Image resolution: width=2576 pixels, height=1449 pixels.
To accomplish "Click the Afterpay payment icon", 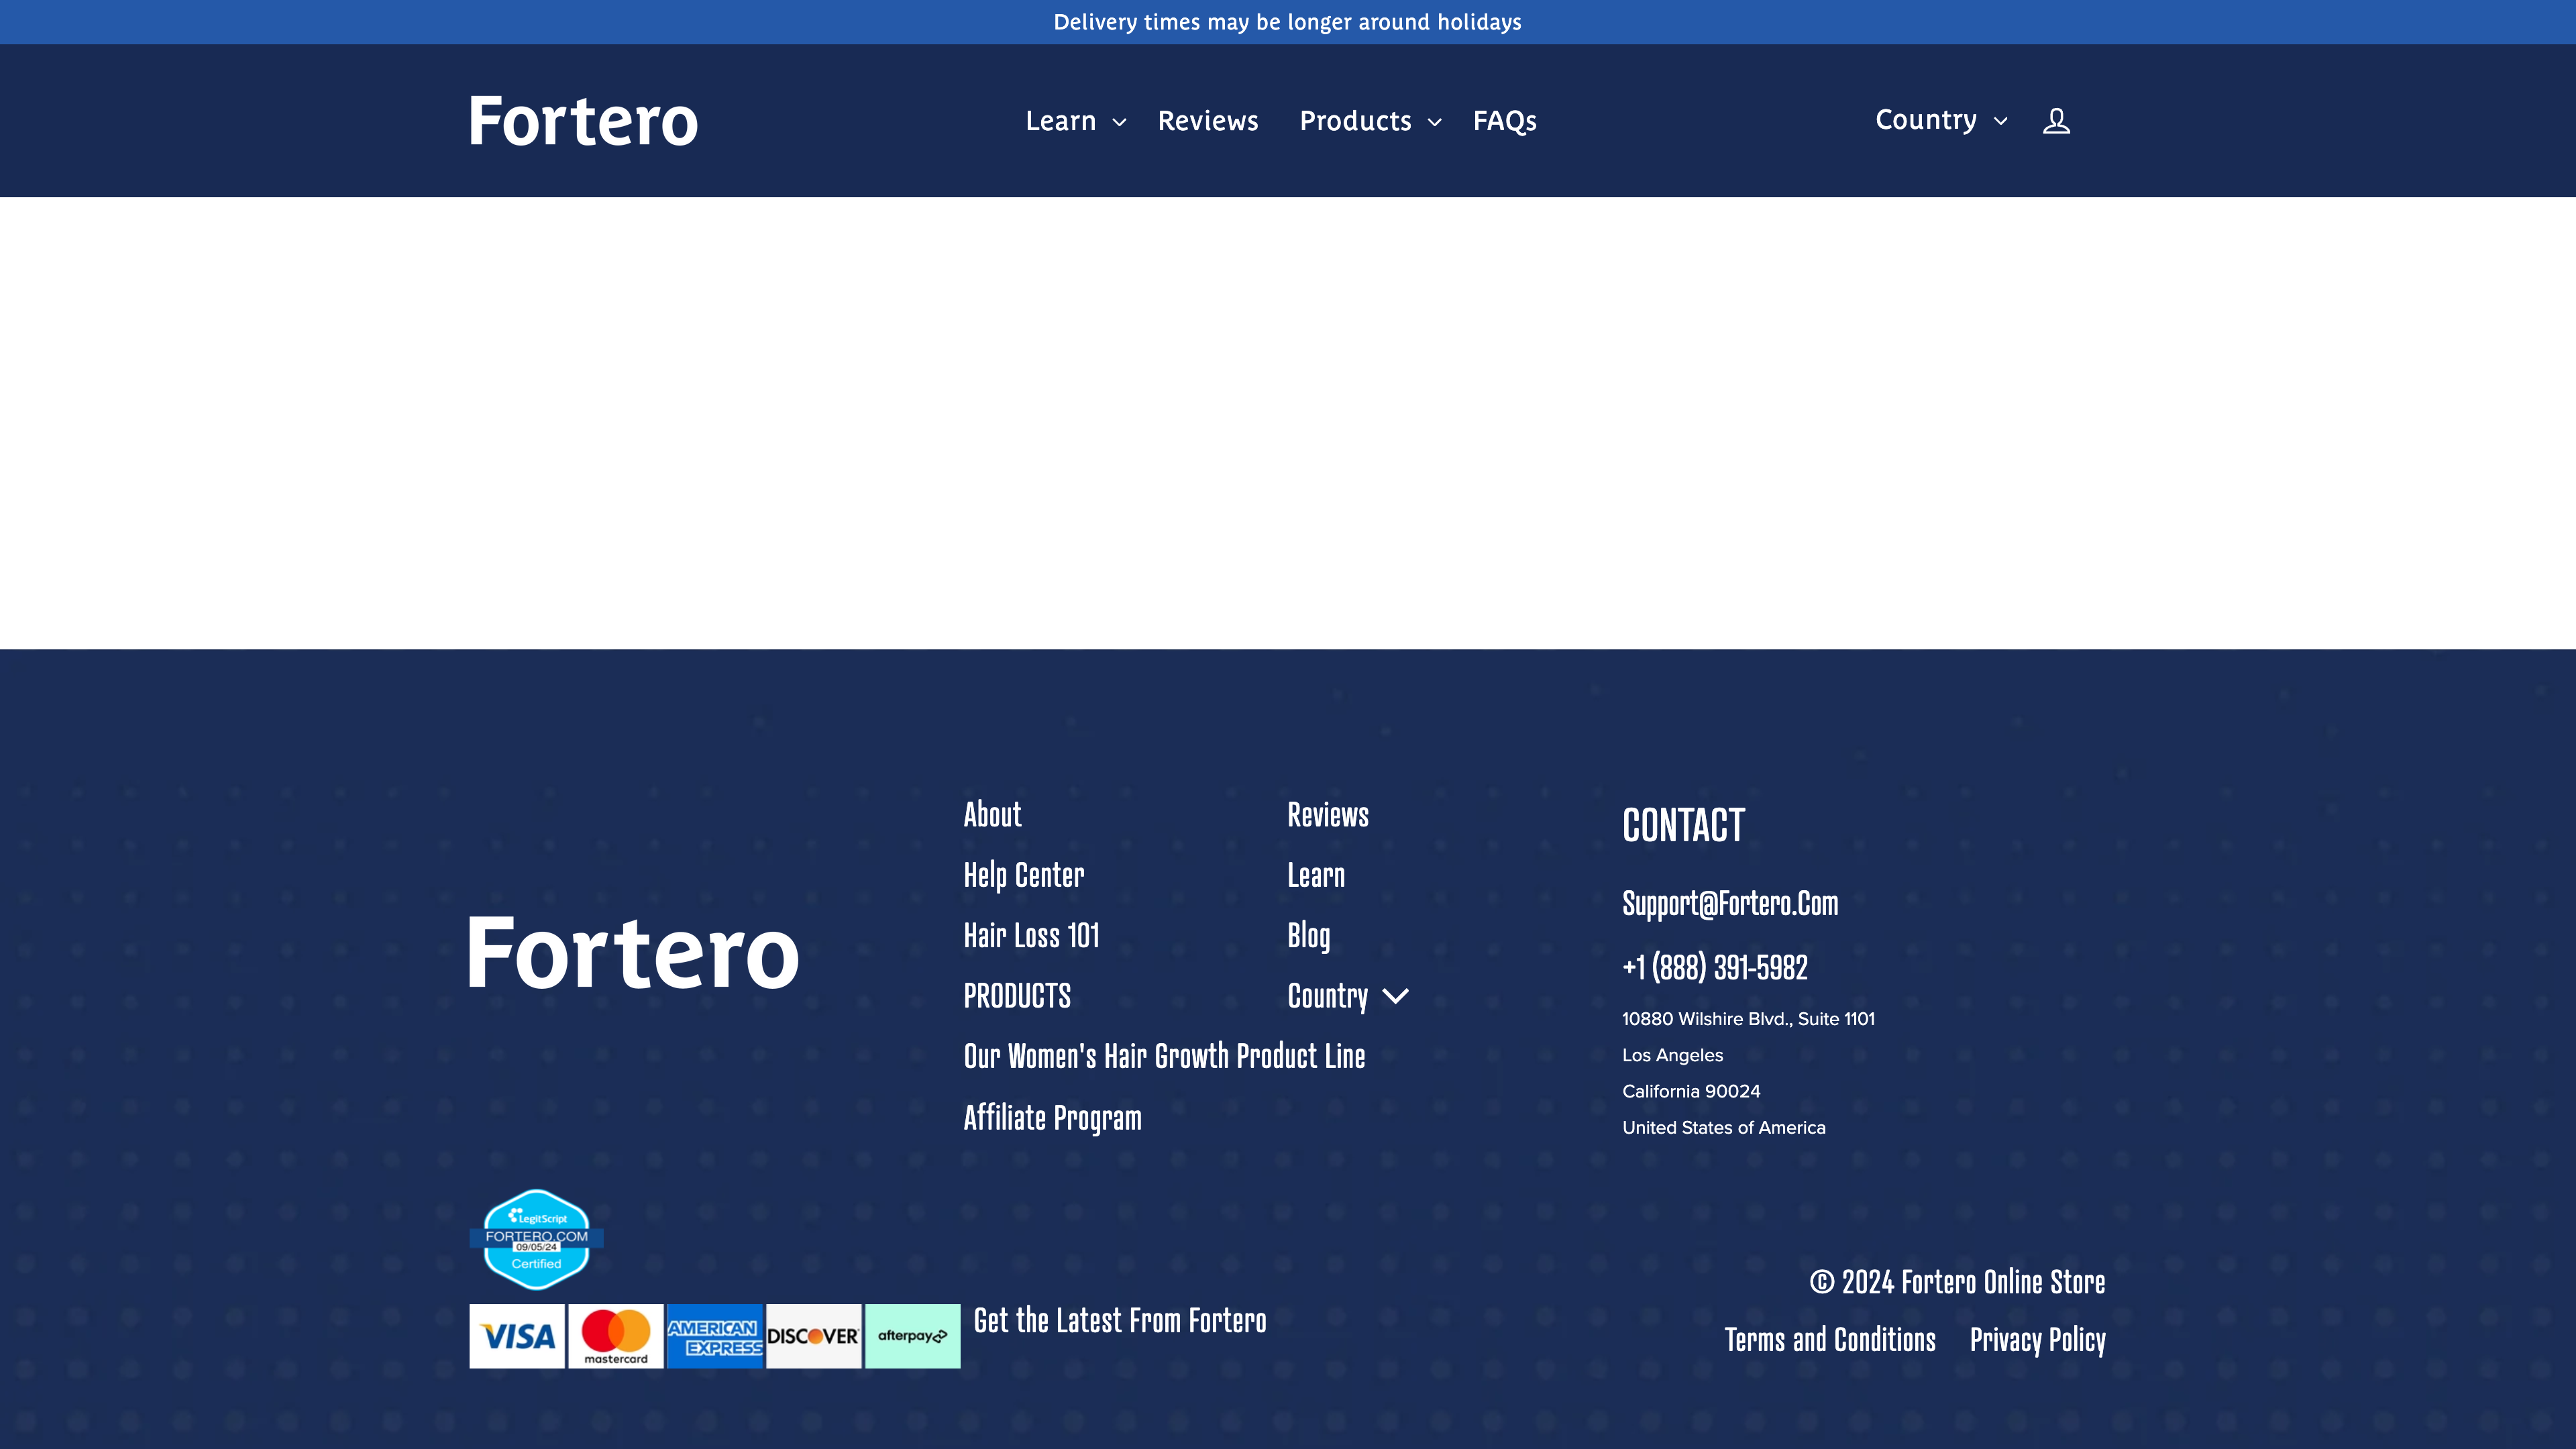I will 912,1336.
